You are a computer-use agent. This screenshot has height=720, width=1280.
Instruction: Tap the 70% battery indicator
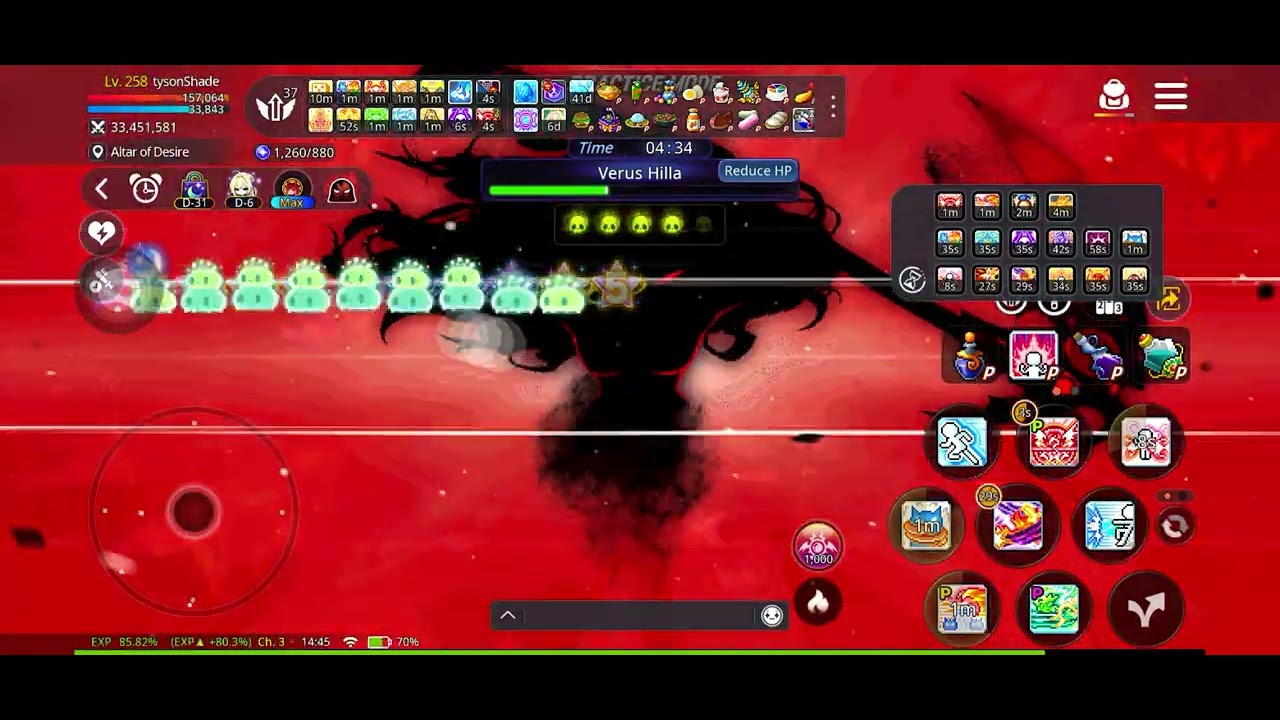point(394,642)
